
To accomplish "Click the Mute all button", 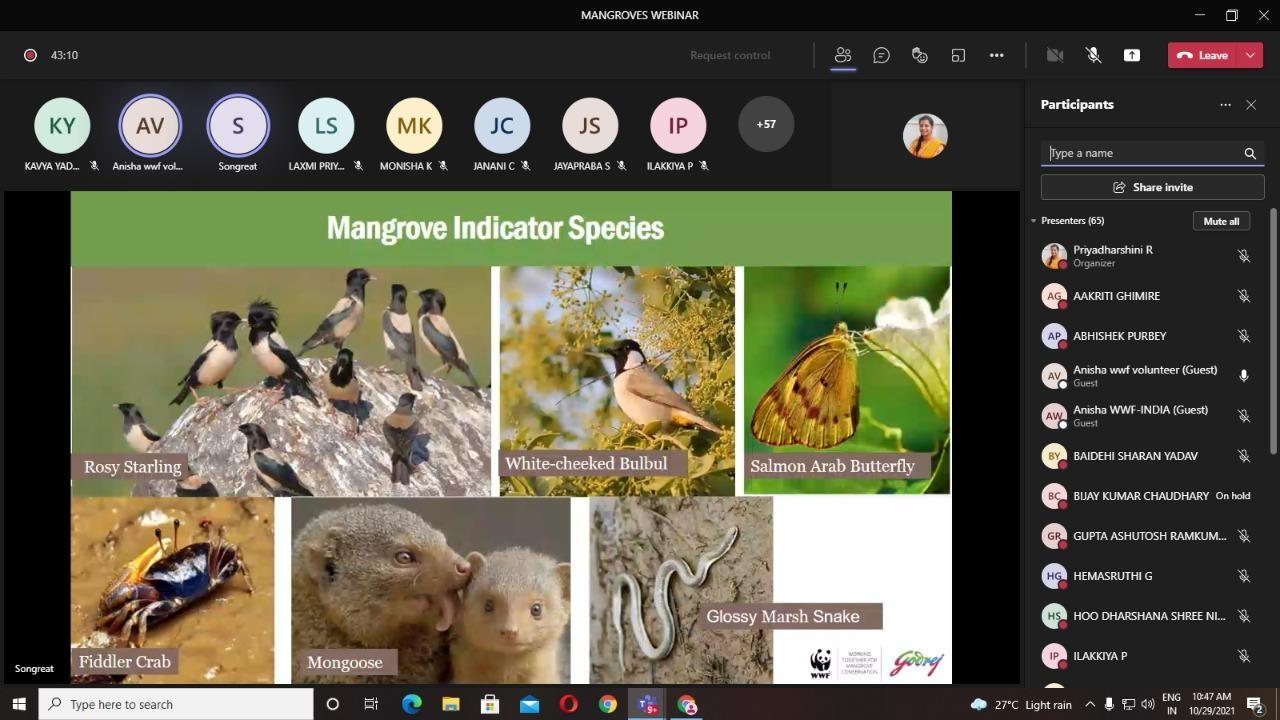I will pyautogui.click(x=1221, y=221).
